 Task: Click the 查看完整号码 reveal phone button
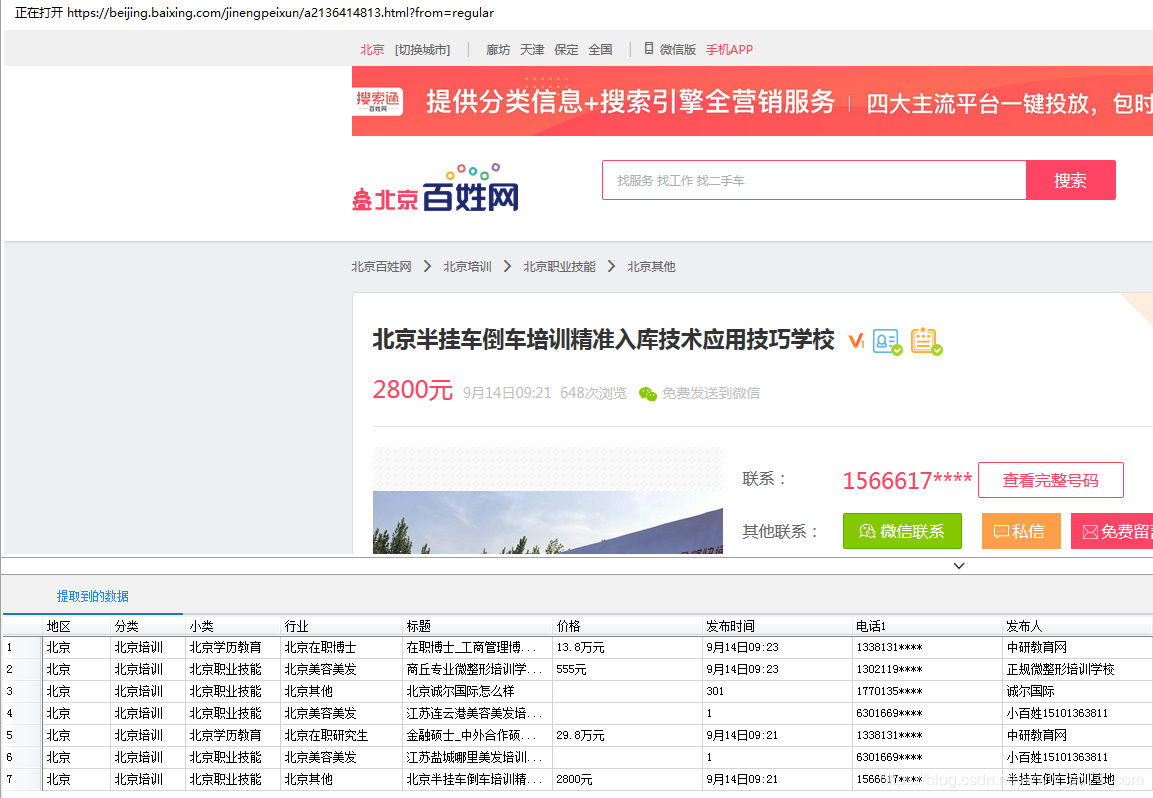1050,480
